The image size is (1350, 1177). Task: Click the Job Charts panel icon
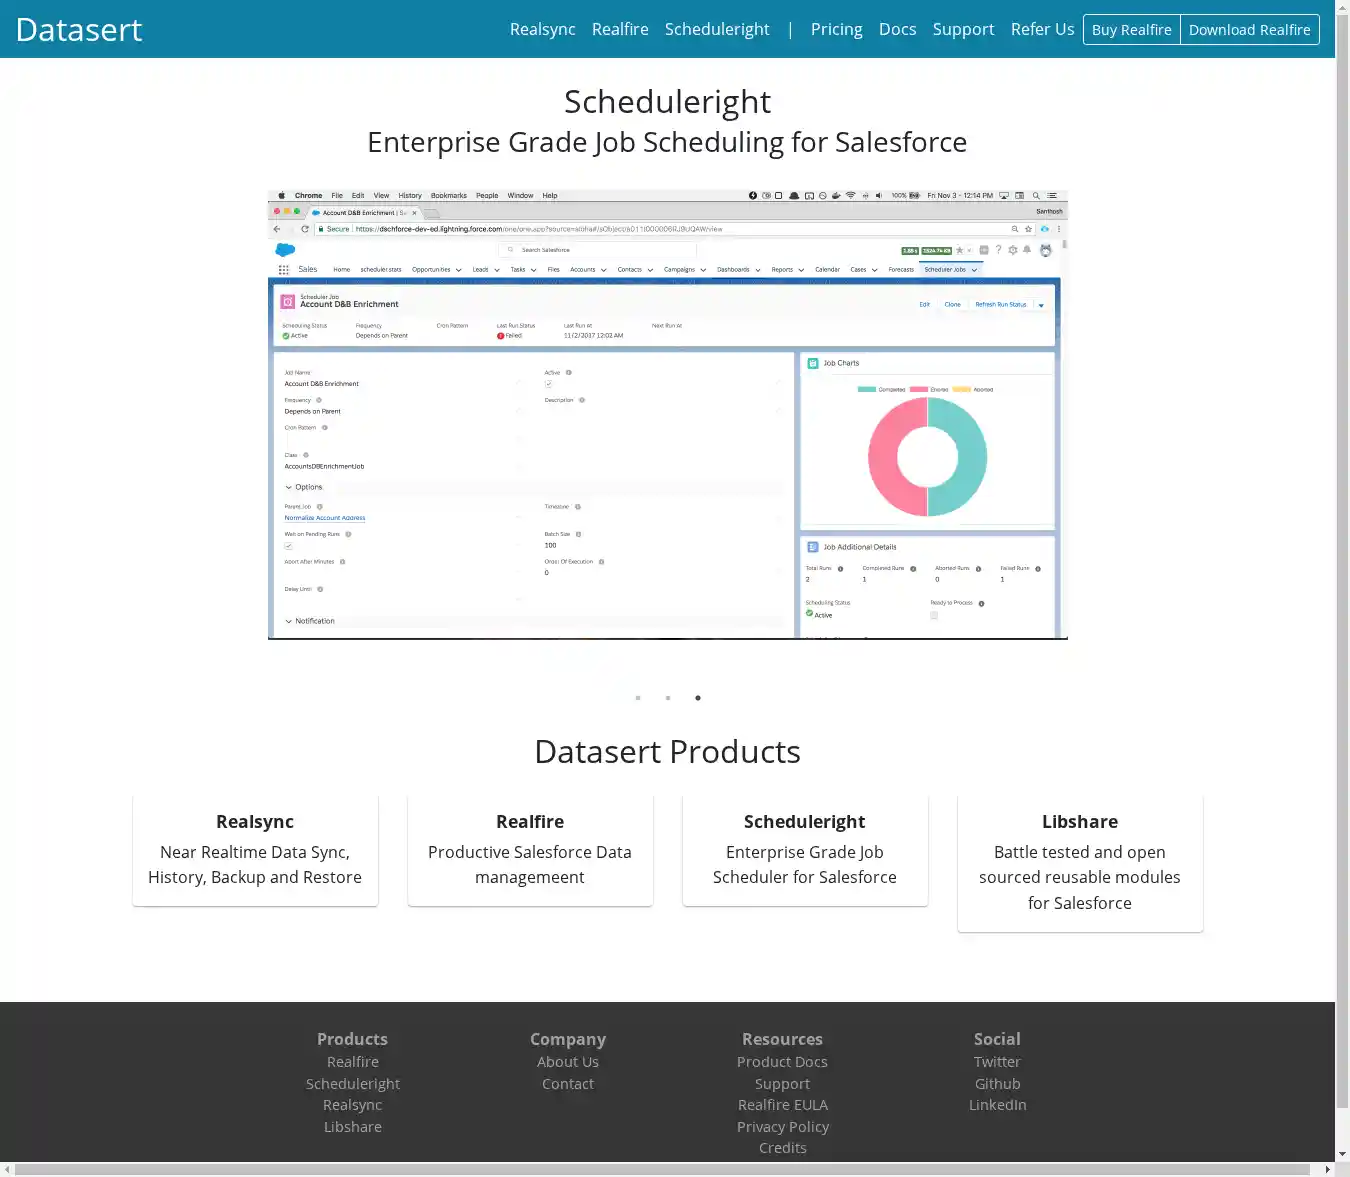click(x=813, y=363)
